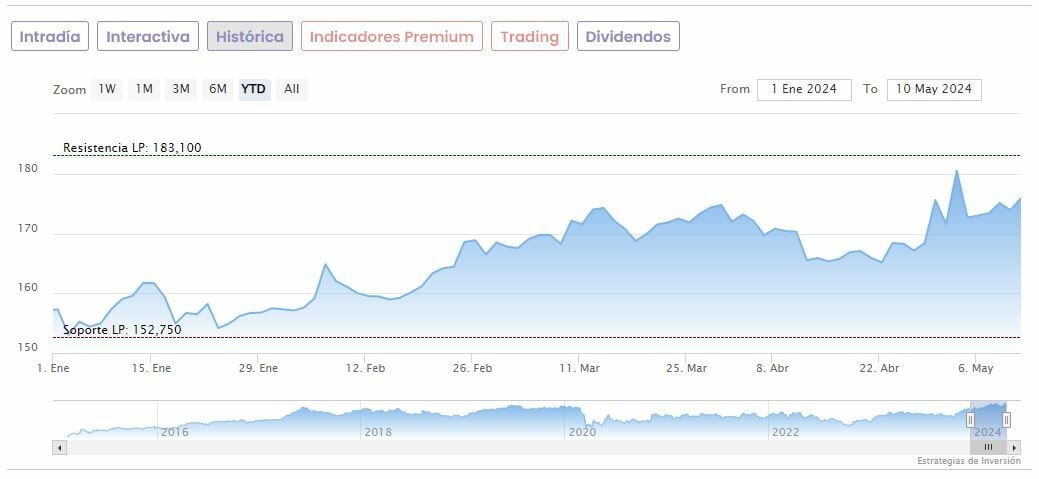Click the navigator scrollbar left arrow
This screenshot has height=479, width=1039.
coord(59,448)
